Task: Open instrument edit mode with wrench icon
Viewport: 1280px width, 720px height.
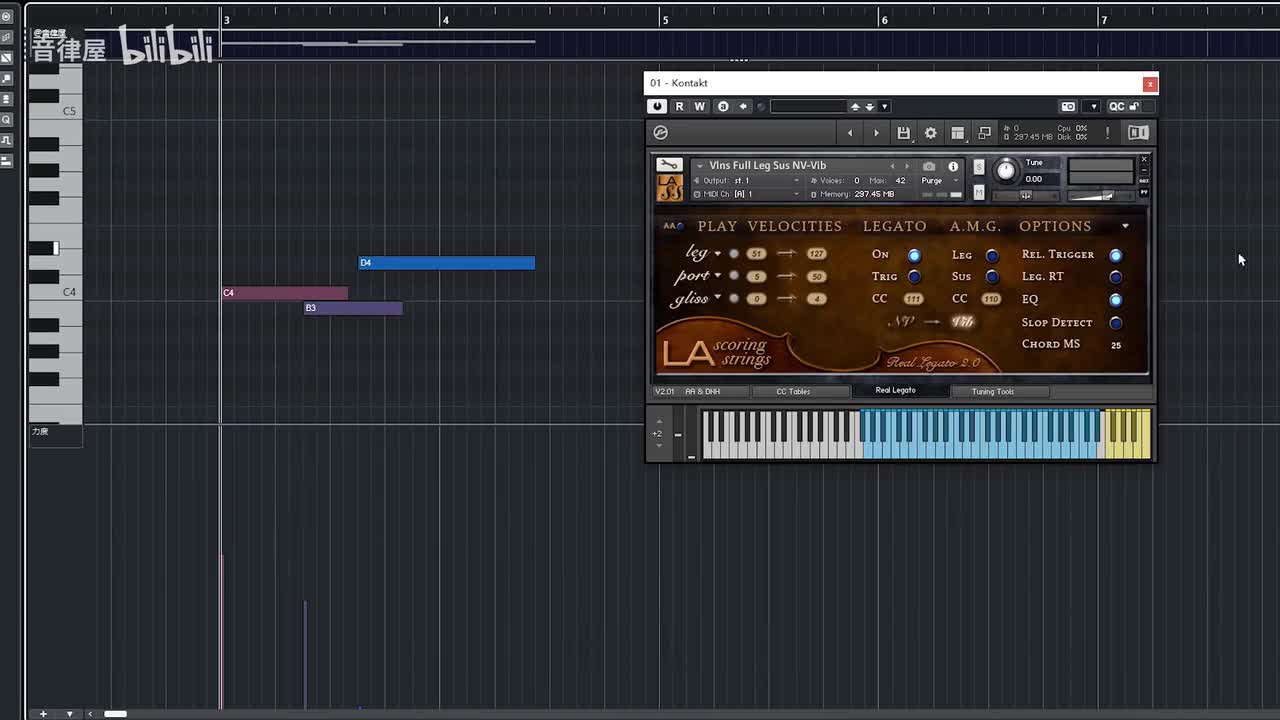Action: point(669,165)
